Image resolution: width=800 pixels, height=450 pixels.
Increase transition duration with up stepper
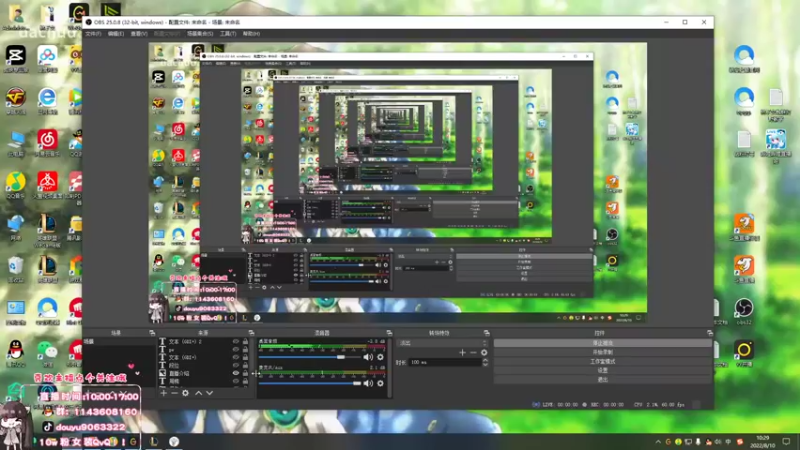click(485, 360)
